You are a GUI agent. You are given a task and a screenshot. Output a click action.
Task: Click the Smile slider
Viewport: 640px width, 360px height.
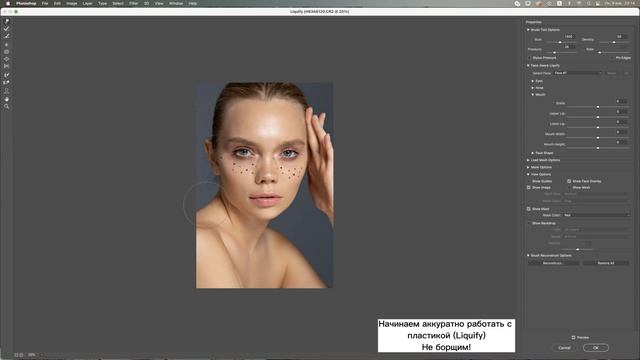pyautogui.click(x=598, y=107)
